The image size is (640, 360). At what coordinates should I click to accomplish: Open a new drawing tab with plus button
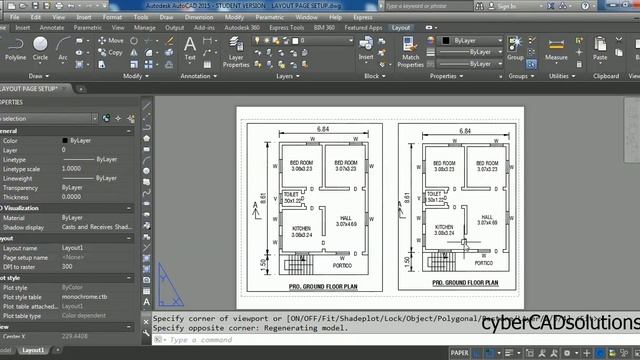click(80, 89)
